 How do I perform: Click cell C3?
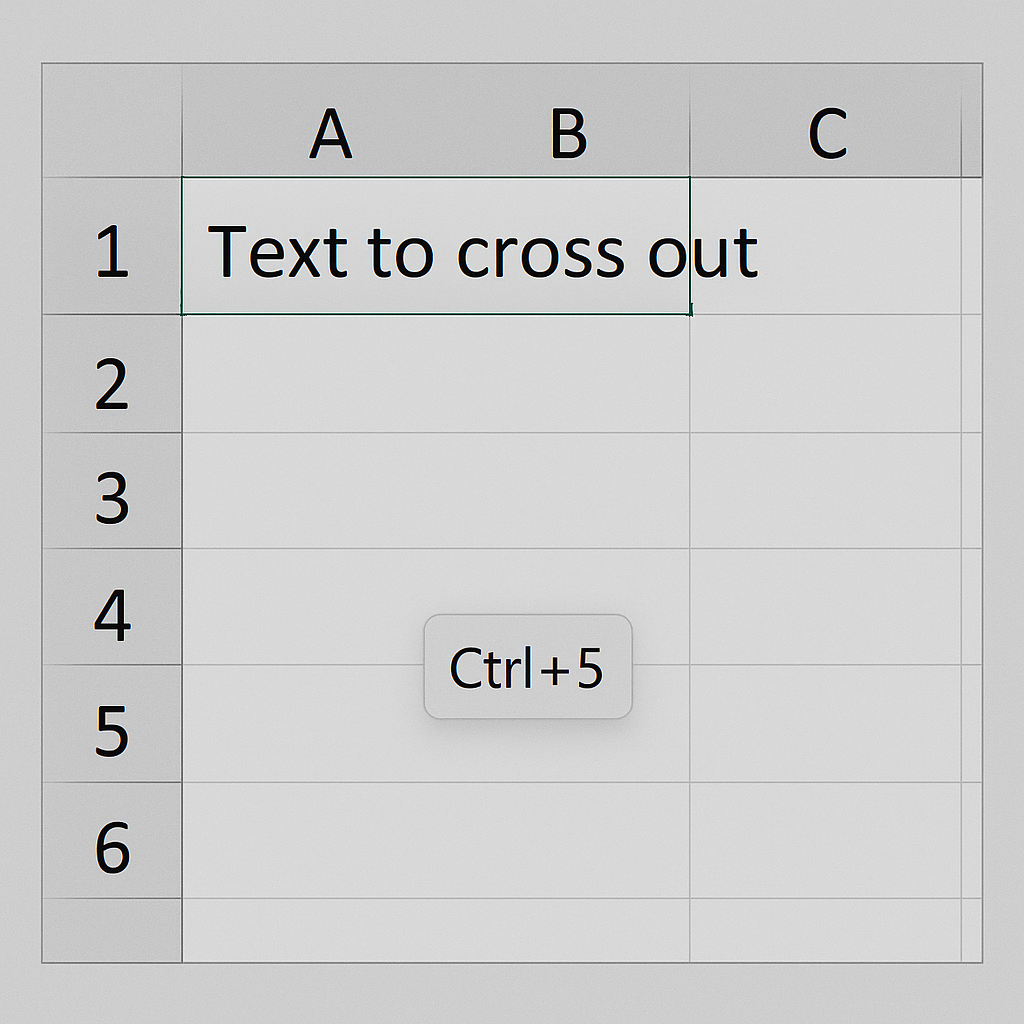click(x=826, y=491)
